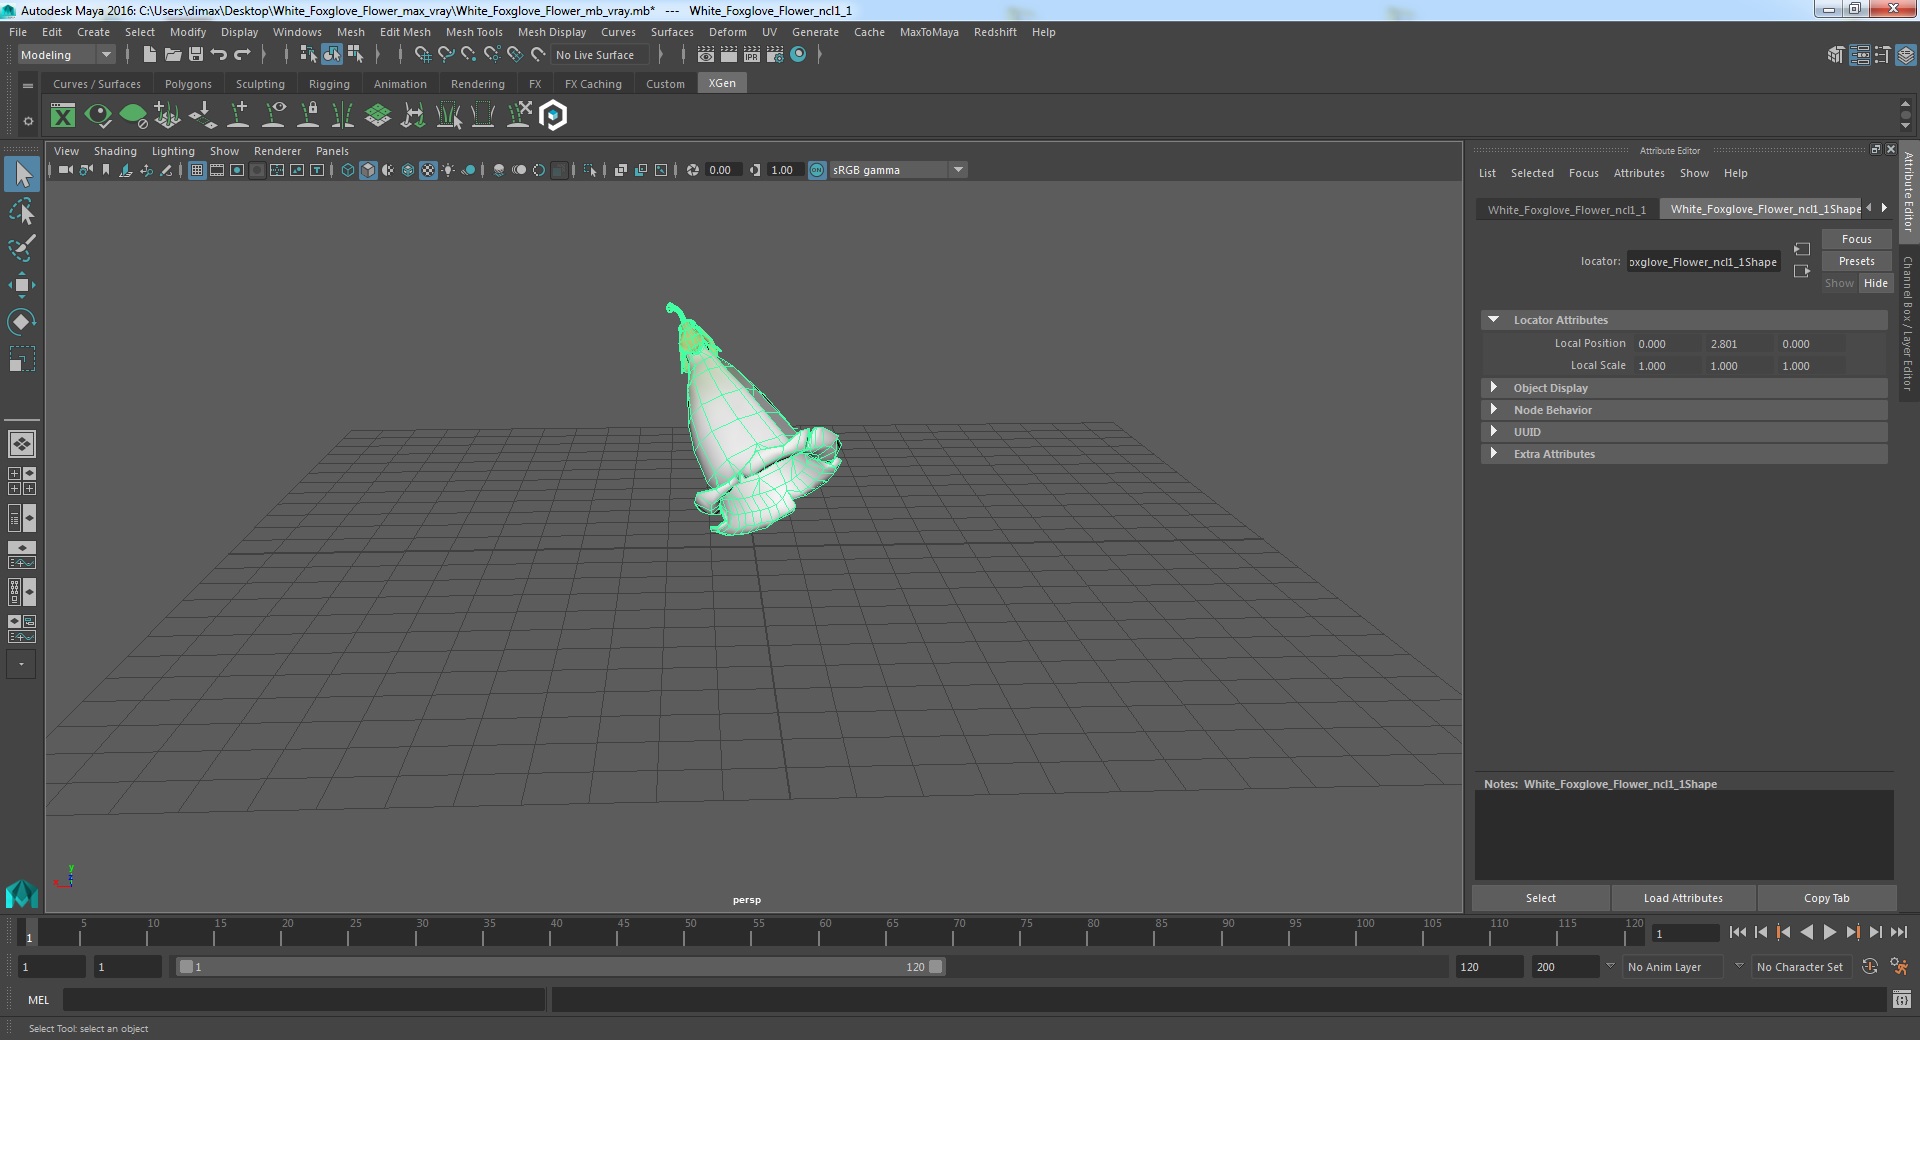Image resolution: width=1920 pixels, height=1158 pixels.
Task: Click the range slider end handle at 120
Action: [x=935, y=967]
